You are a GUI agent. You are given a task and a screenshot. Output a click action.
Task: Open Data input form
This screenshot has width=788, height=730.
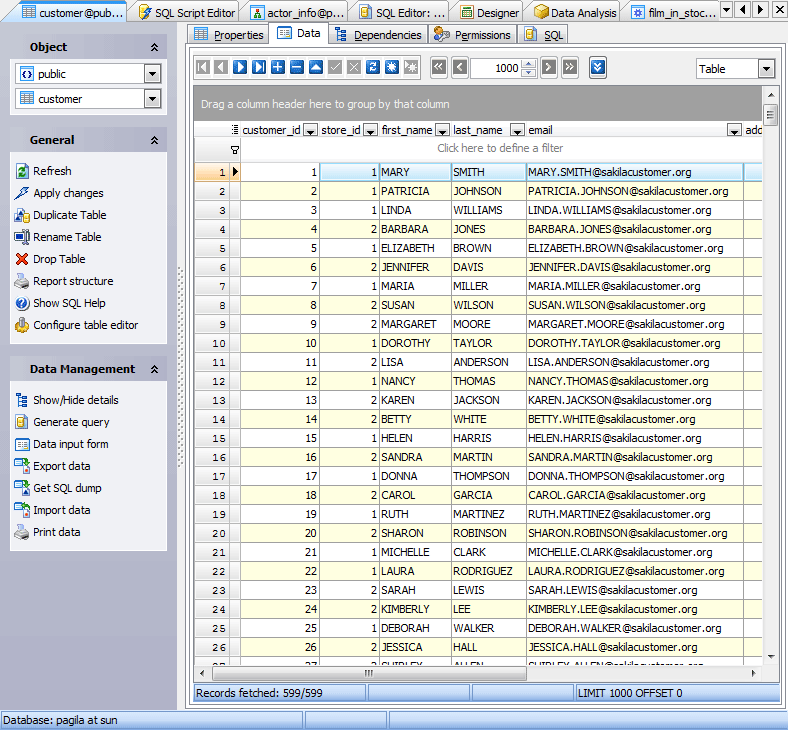pyautogui.click(x=71, y=445)
